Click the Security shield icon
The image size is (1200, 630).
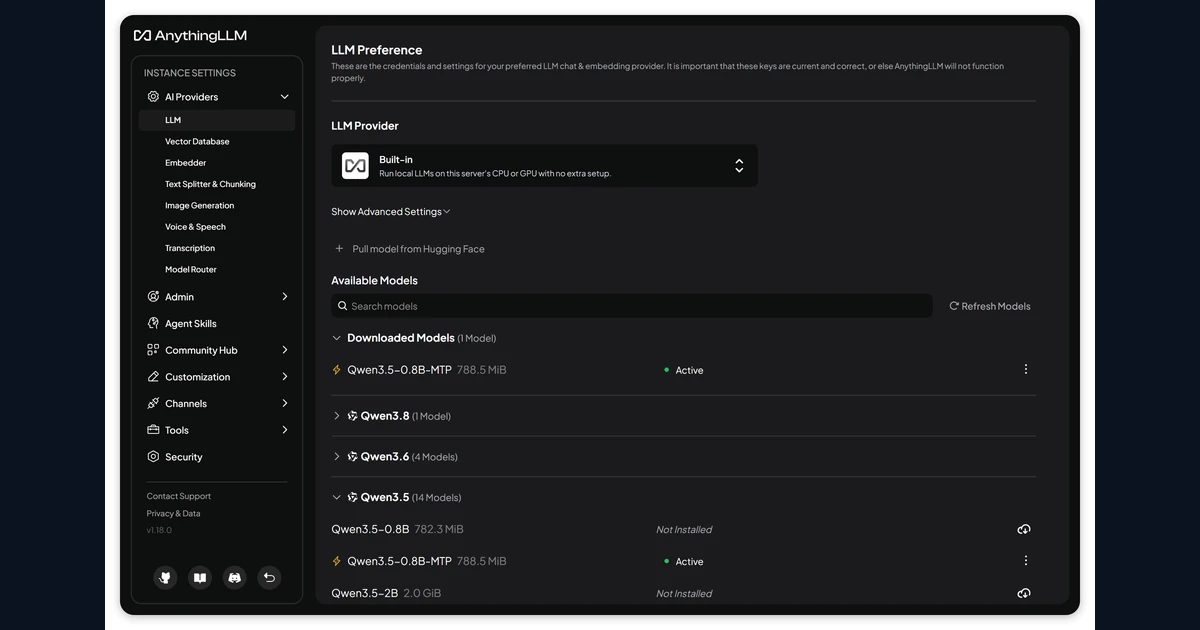[153, 457]
